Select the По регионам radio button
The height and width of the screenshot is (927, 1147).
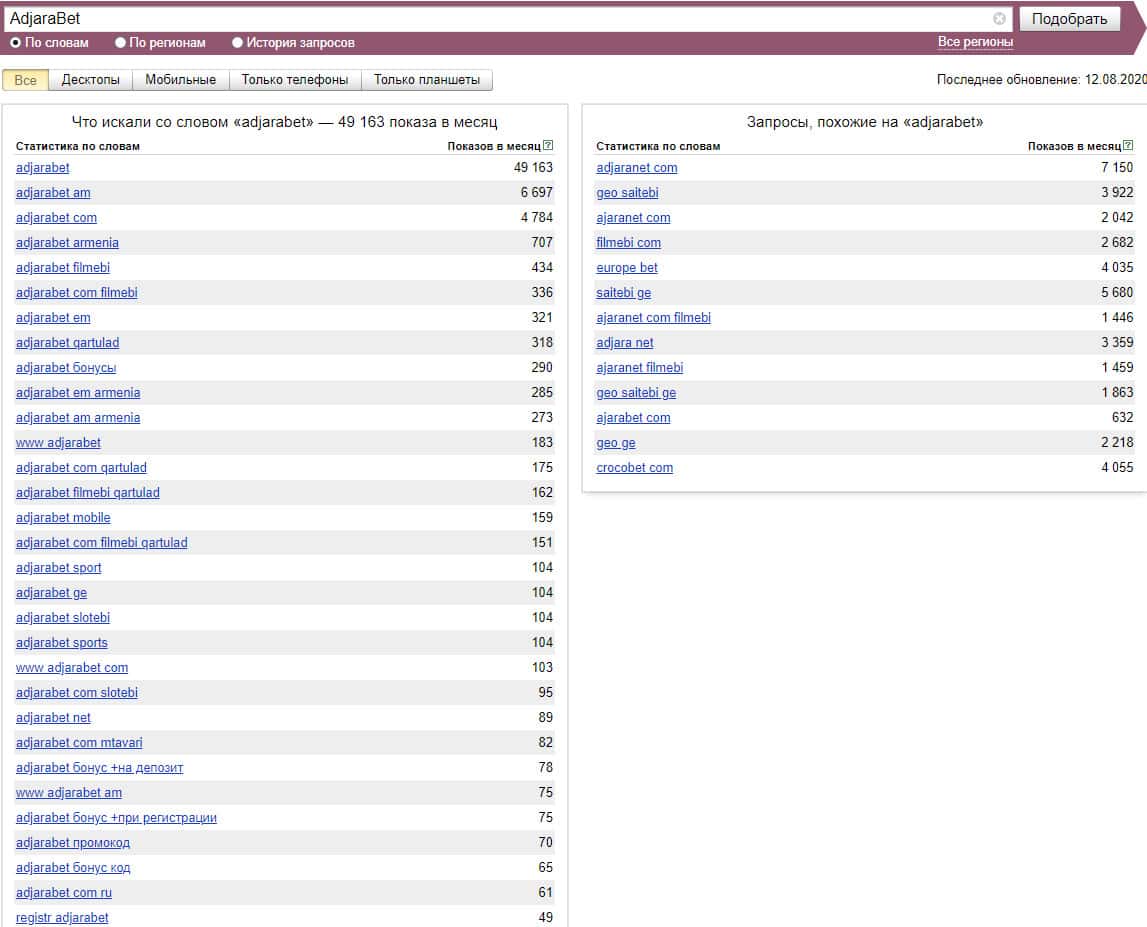[121, 43]
